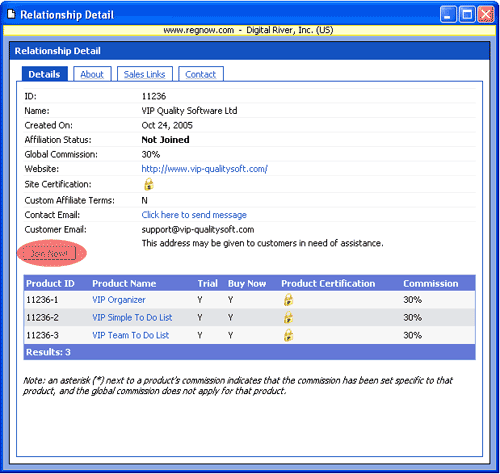The image size is (500, 474).
Task: Click the product ID 11236-3 cell
Action: point(42,335)
